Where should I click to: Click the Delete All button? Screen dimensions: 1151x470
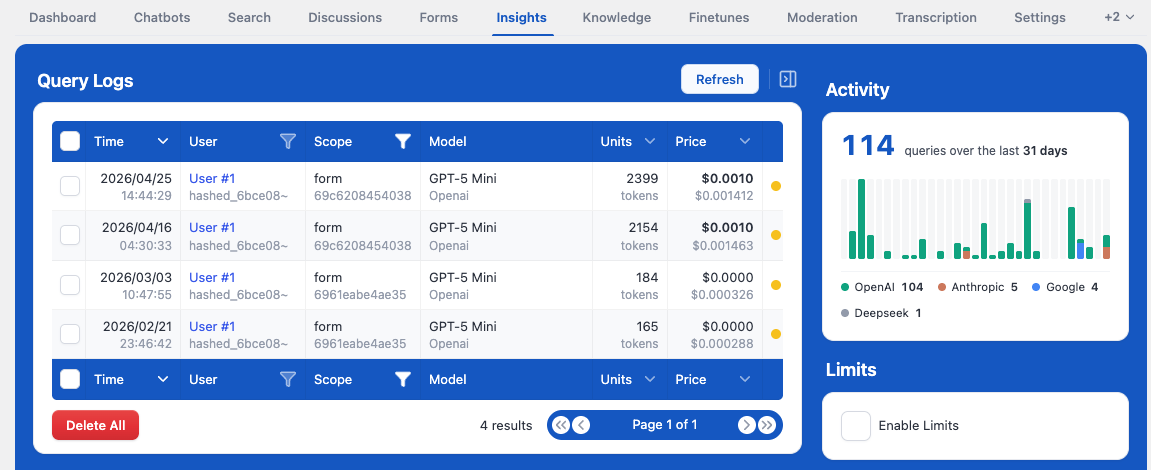pos(95,425)
